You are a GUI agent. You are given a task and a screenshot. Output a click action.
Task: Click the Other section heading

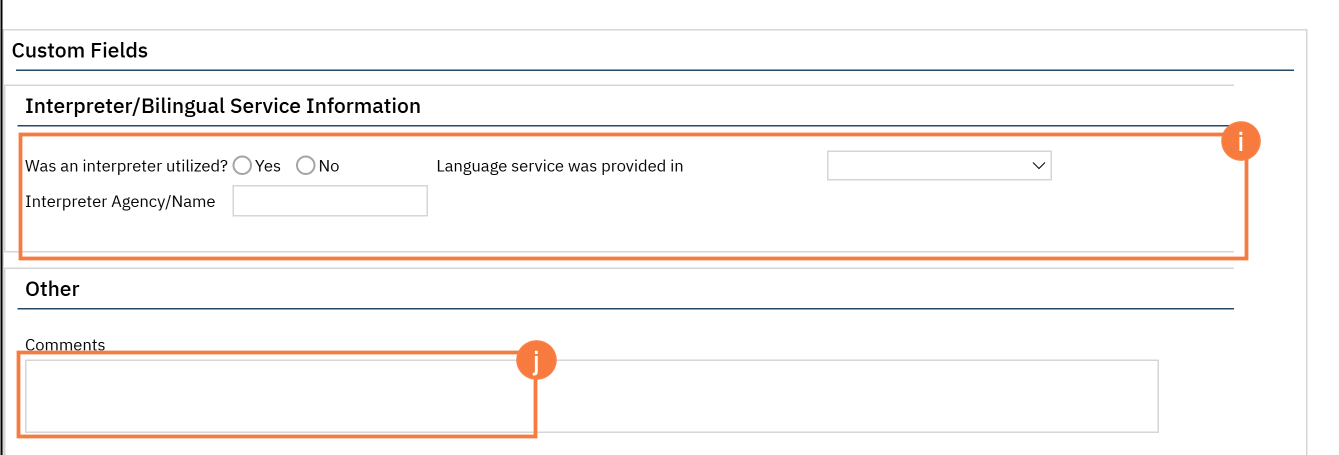click(x=52, y=290)
